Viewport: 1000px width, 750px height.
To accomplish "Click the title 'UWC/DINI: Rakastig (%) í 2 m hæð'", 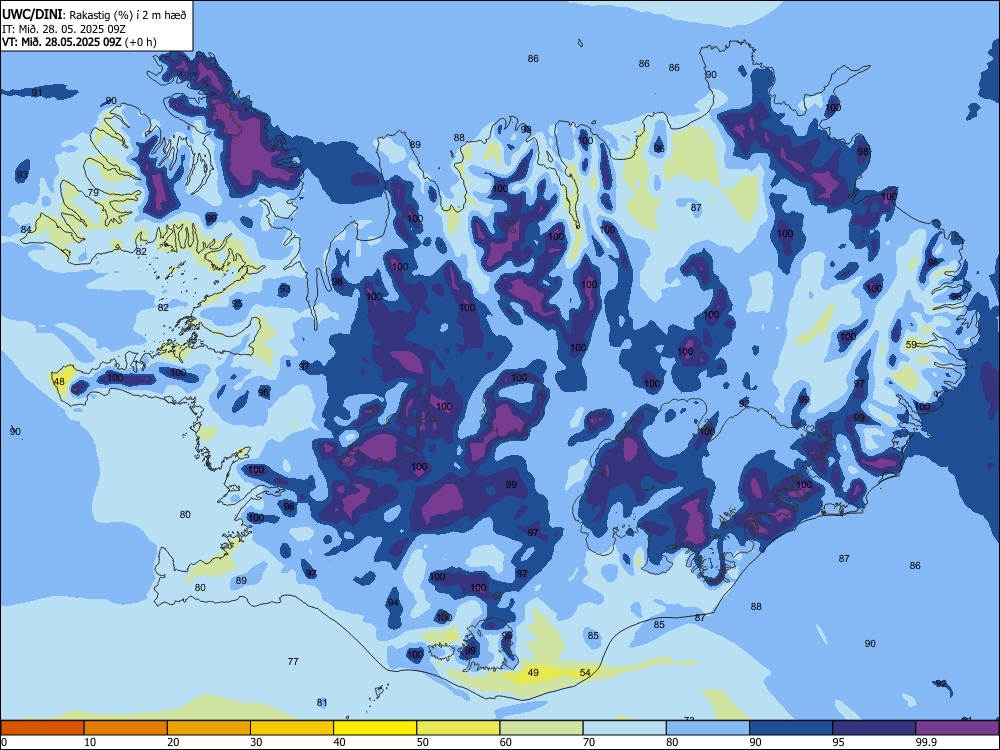I will 94,15.
